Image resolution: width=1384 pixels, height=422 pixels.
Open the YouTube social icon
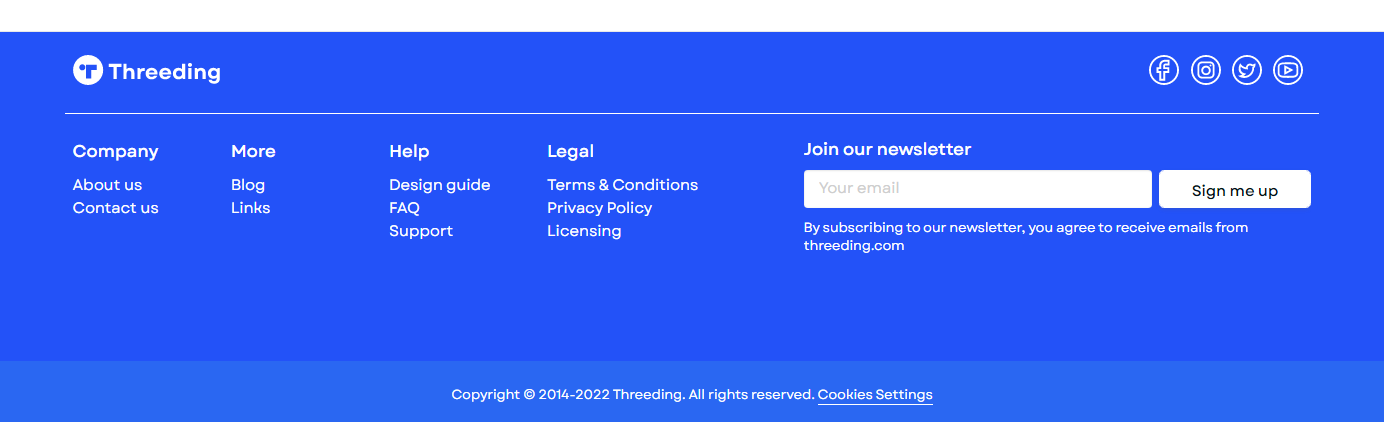click(1288, 70)
